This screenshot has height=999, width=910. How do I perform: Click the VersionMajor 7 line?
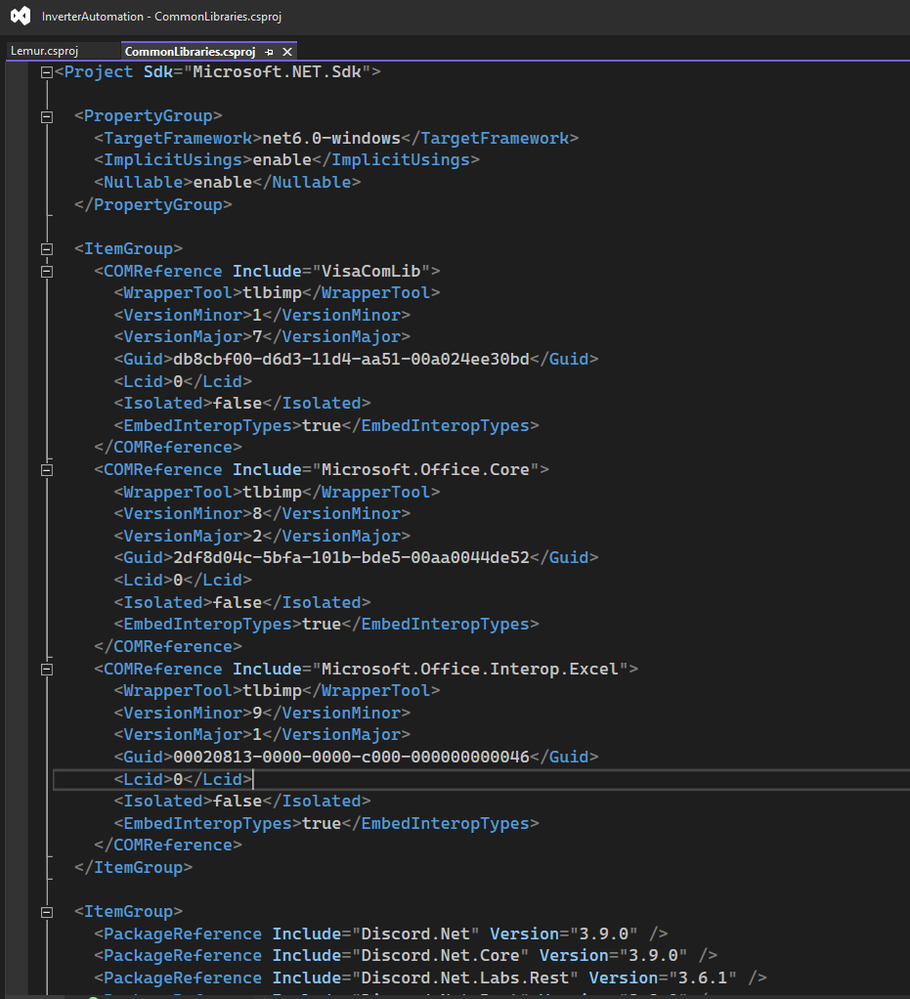click(x=262, y=337)
